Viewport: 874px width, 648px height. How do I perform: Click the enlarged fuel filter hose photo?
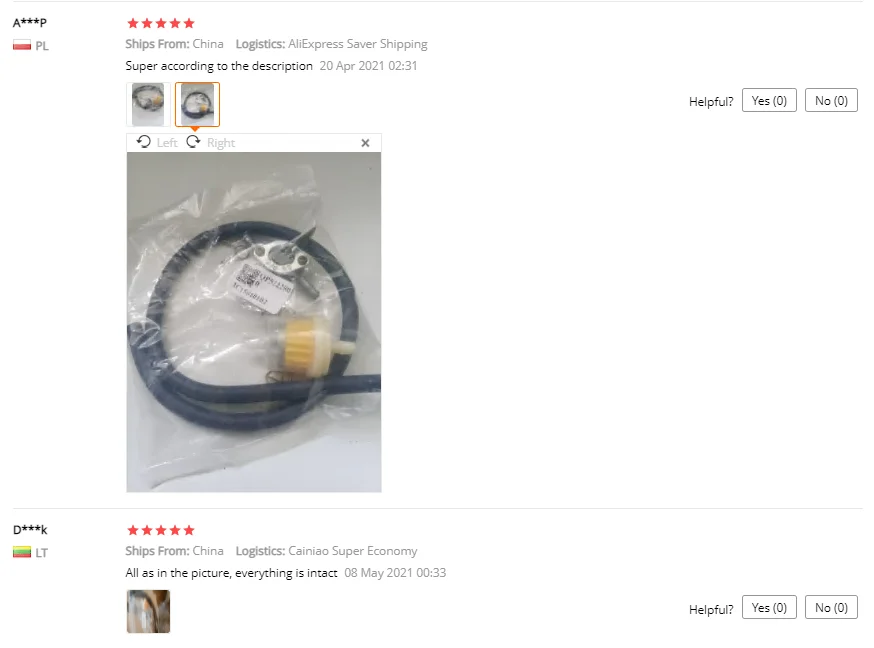point(254,322)
